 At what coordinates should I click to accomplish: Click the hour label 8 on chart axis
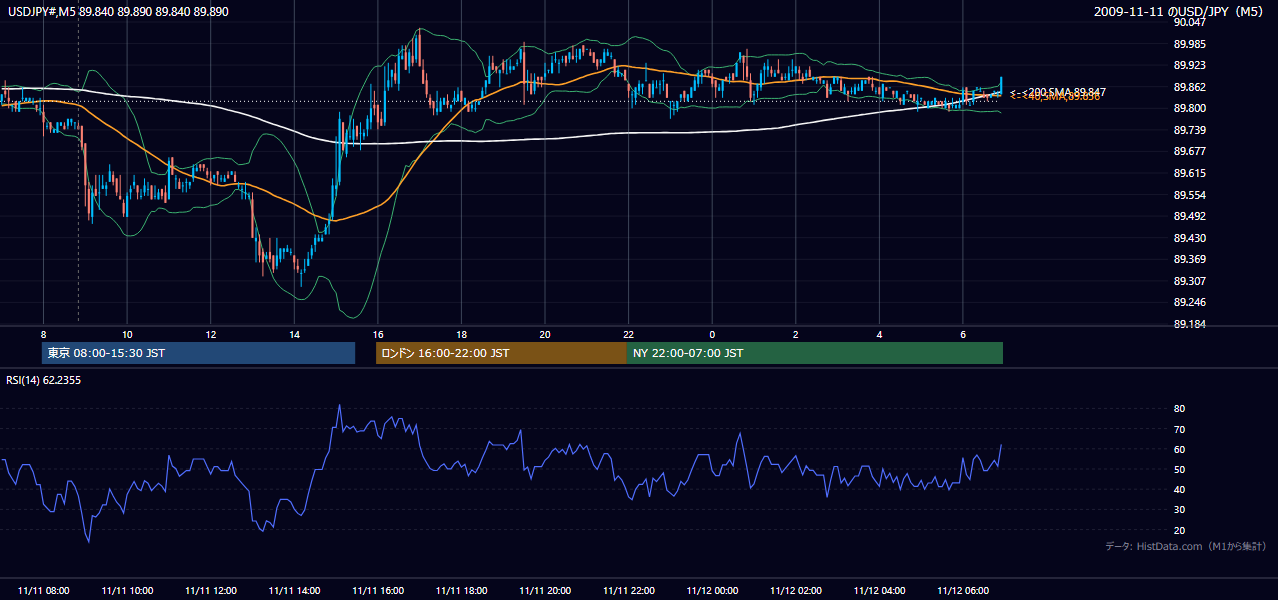[43, 334]
